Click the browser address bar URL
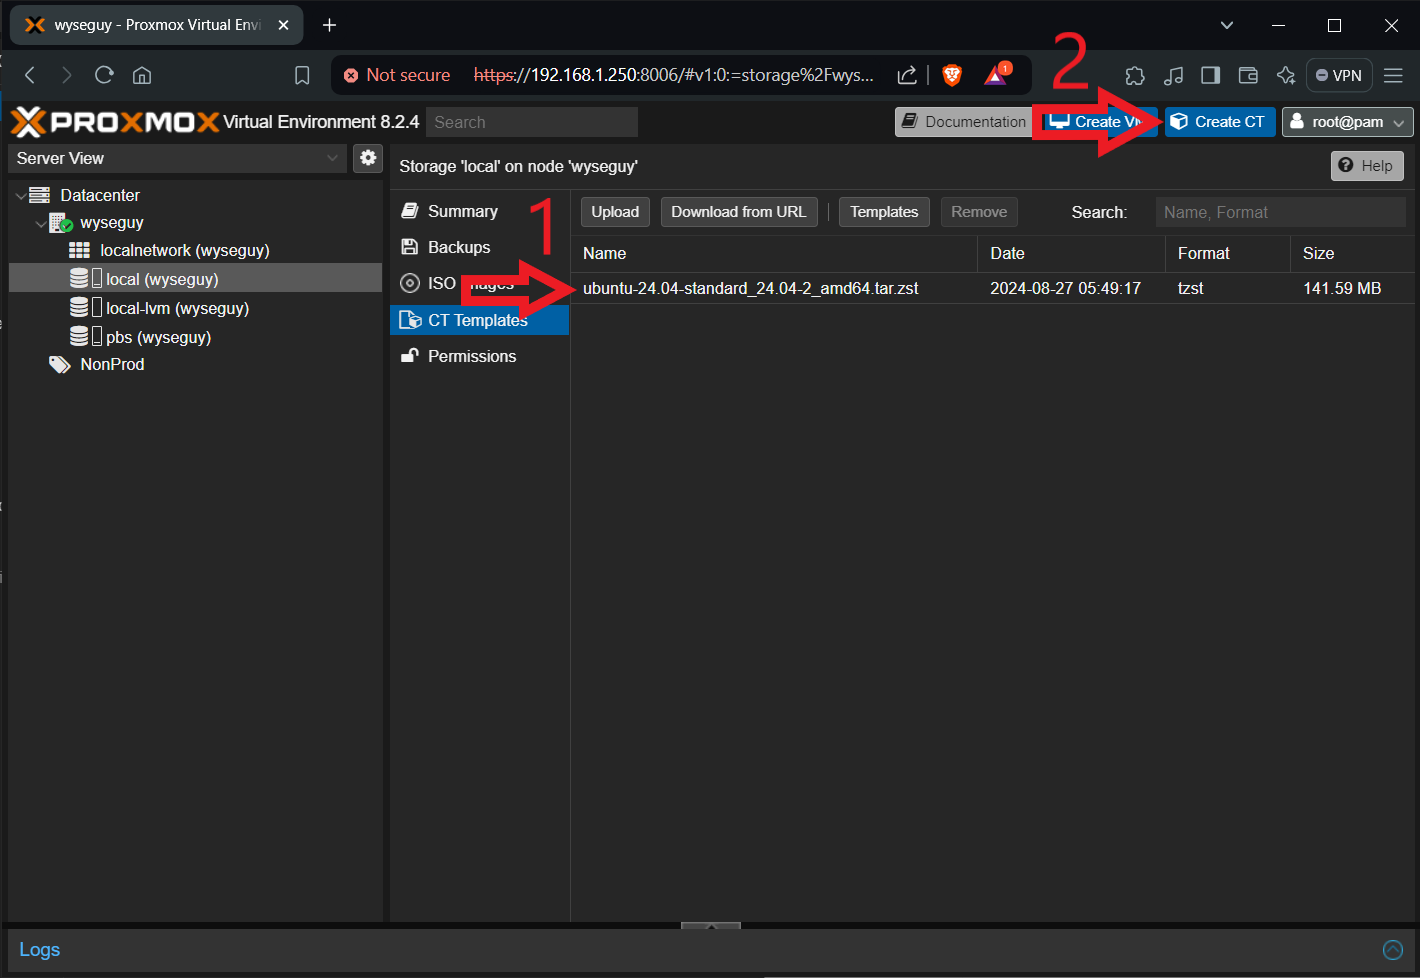 pyautogui.click(x=673, y=75)
